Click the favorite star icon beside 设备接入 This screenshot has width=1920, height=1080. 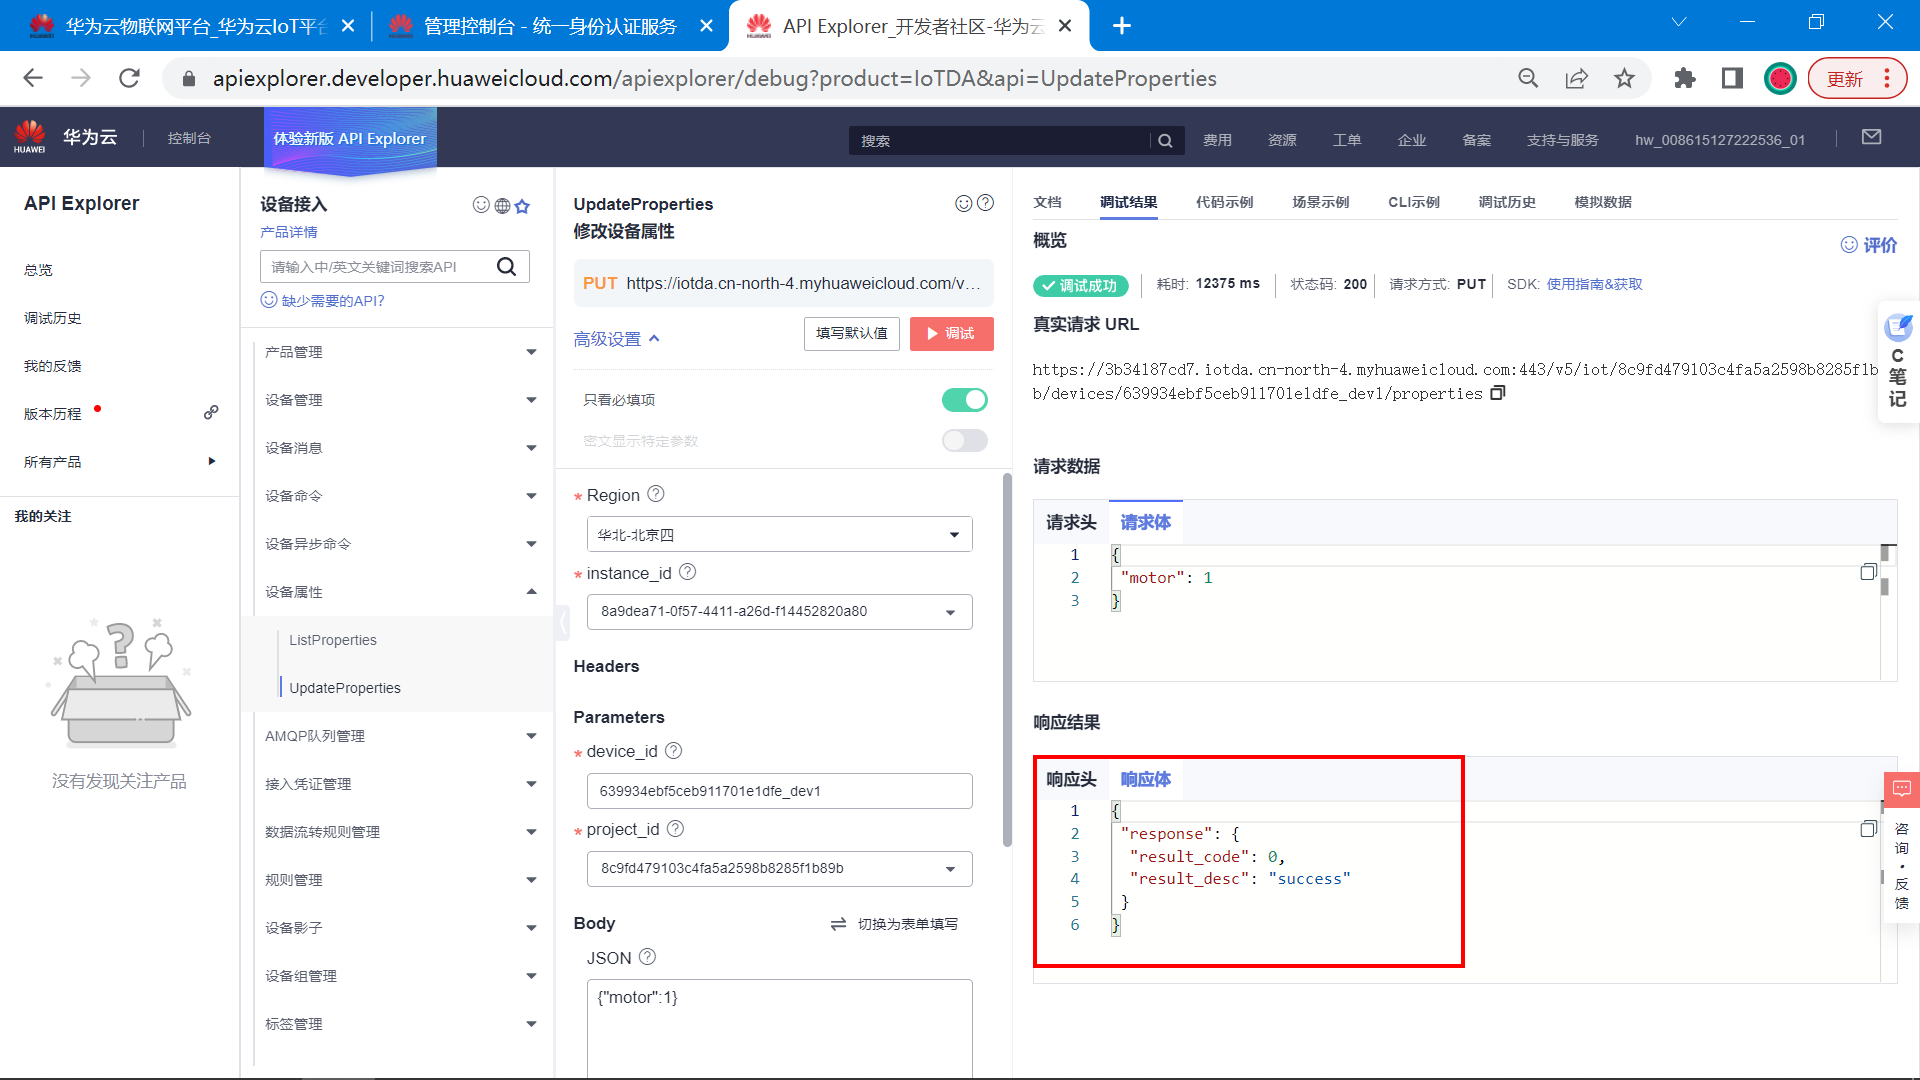coord(522,206)
